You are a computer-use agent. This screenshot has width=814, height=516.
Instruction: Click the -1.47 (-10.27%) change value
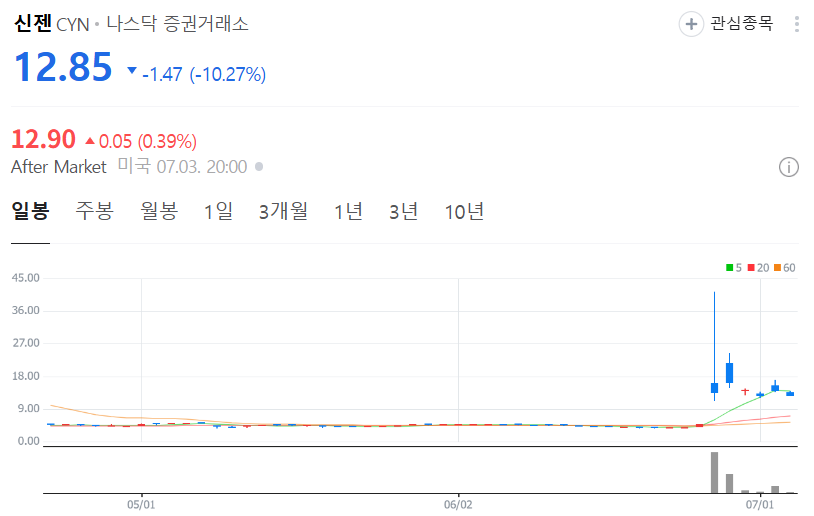pos(204,75)
